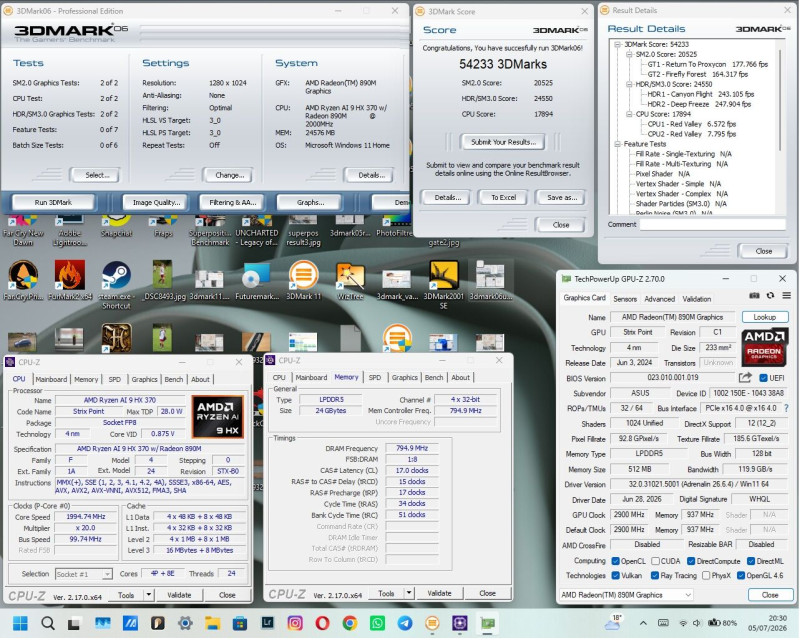Click the Comment input field
Screen dimensions: 800x643
point(713,225)
